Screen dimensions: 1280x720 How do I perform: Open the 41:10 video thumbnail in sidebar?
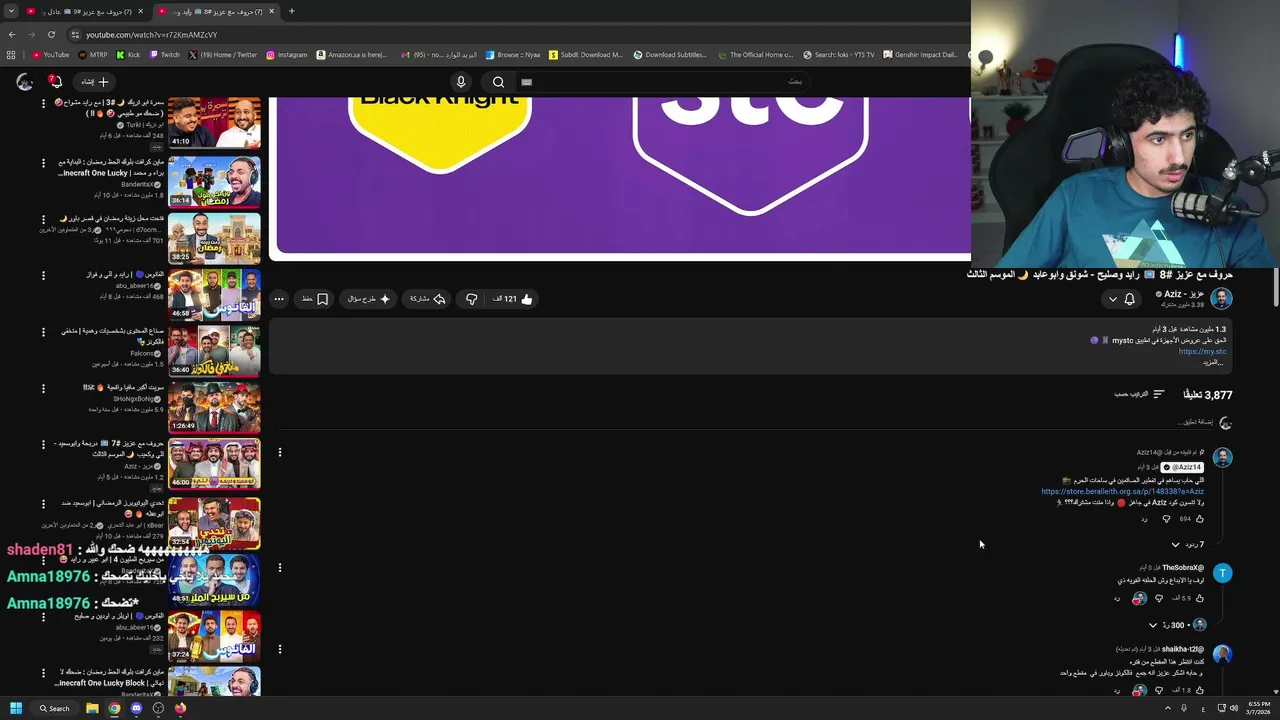[x=214, y=123]
